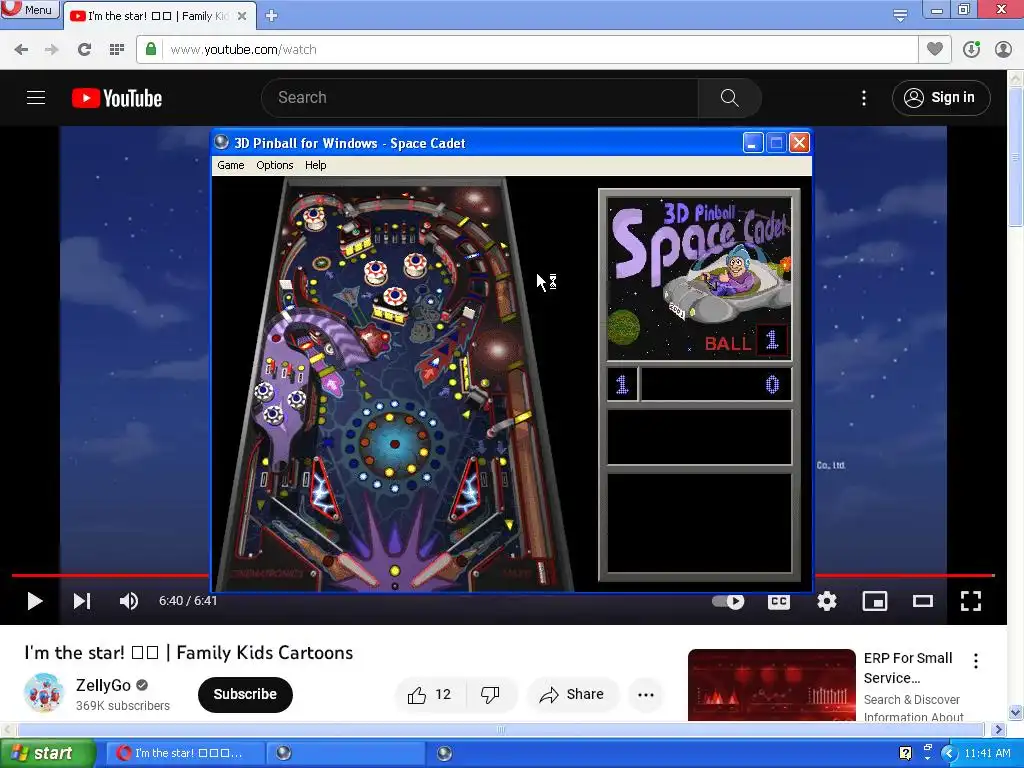This screenshot has height=768, width=1024.
Task: Open ERP ad three-dot options menu
Action: 976,661
